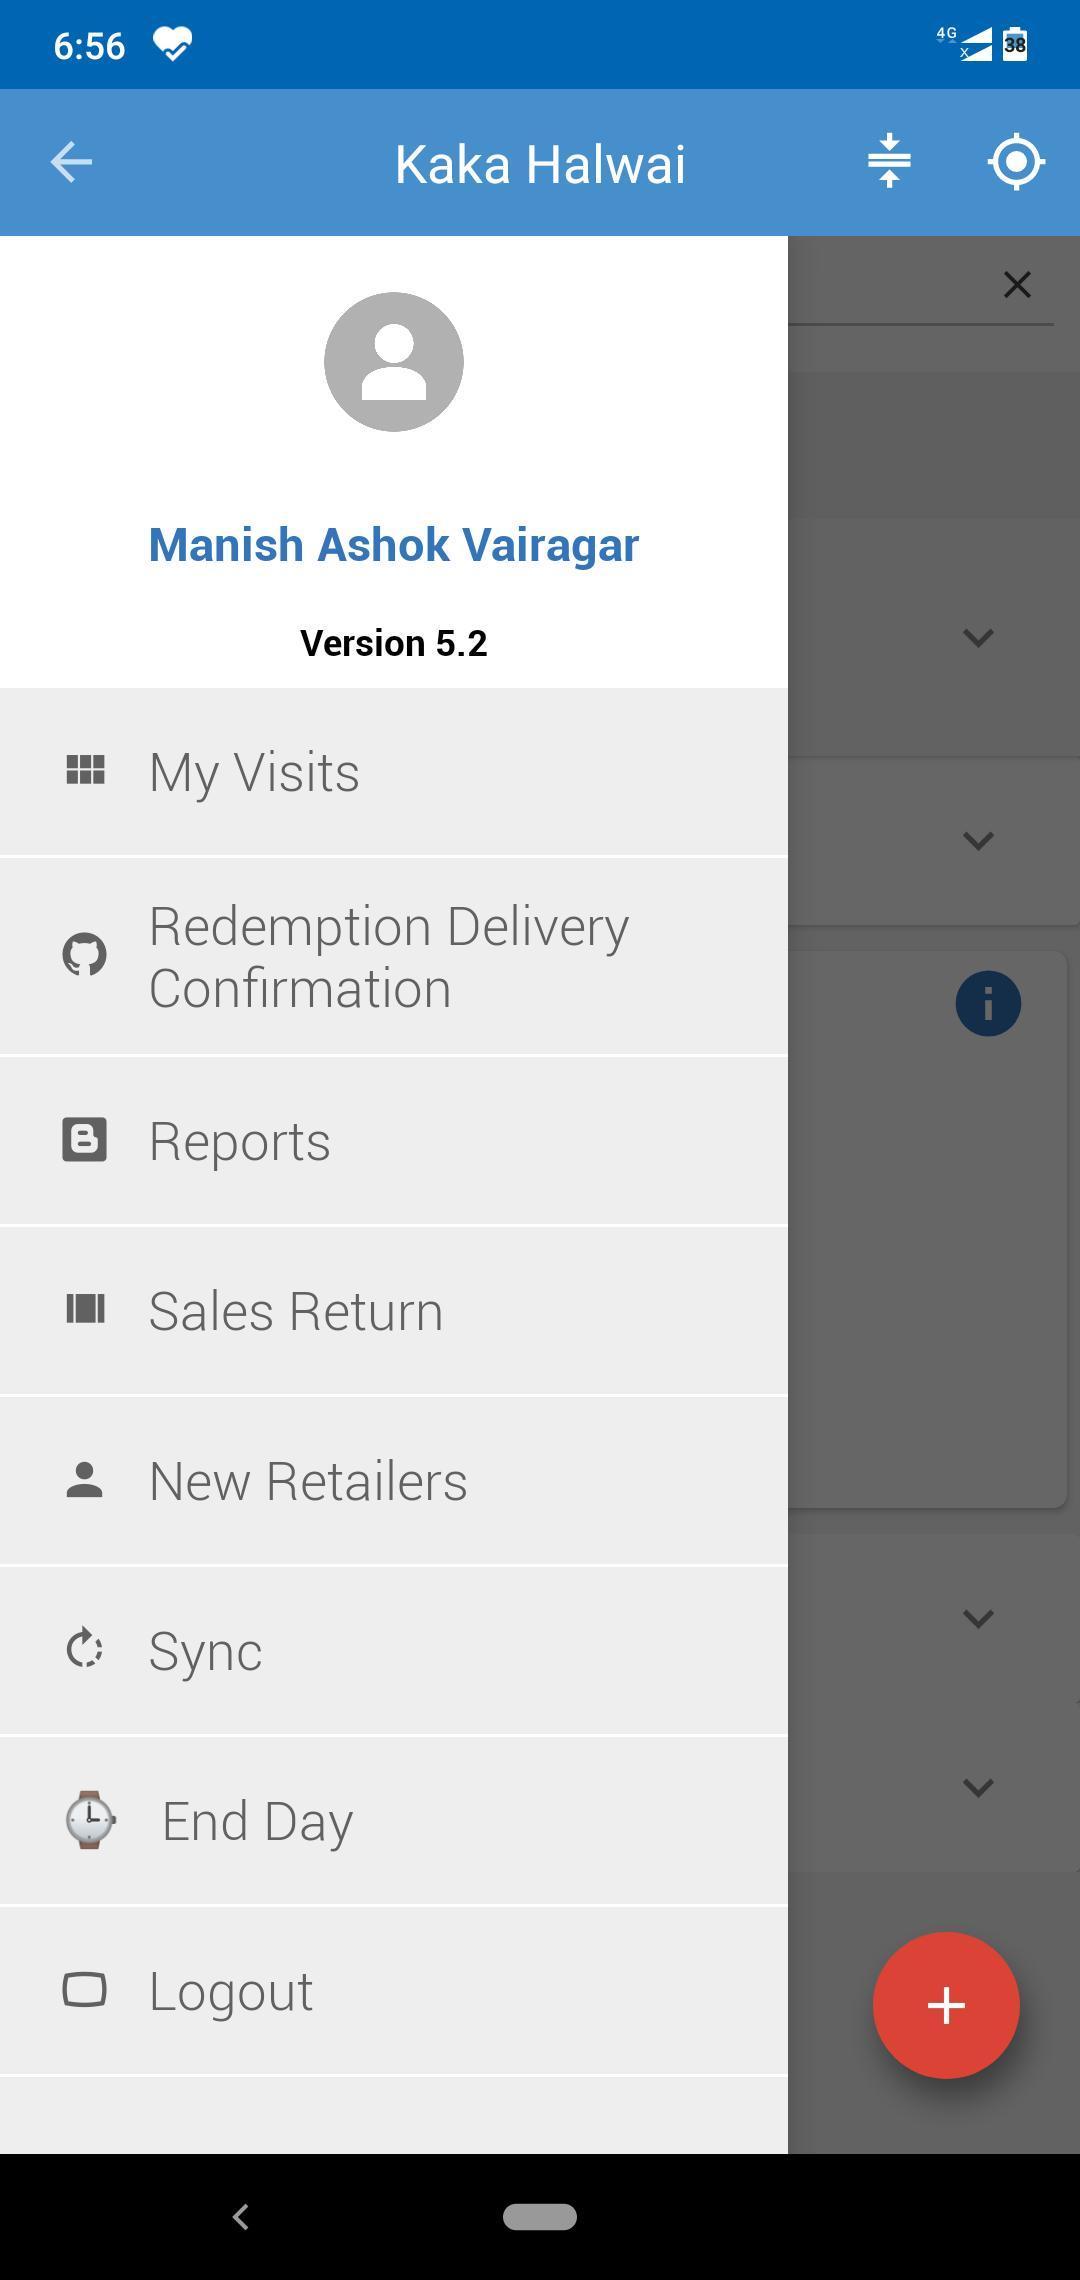Tap the My Visits grid icon
The image size is (1080, 2280).
click(85, 771)
